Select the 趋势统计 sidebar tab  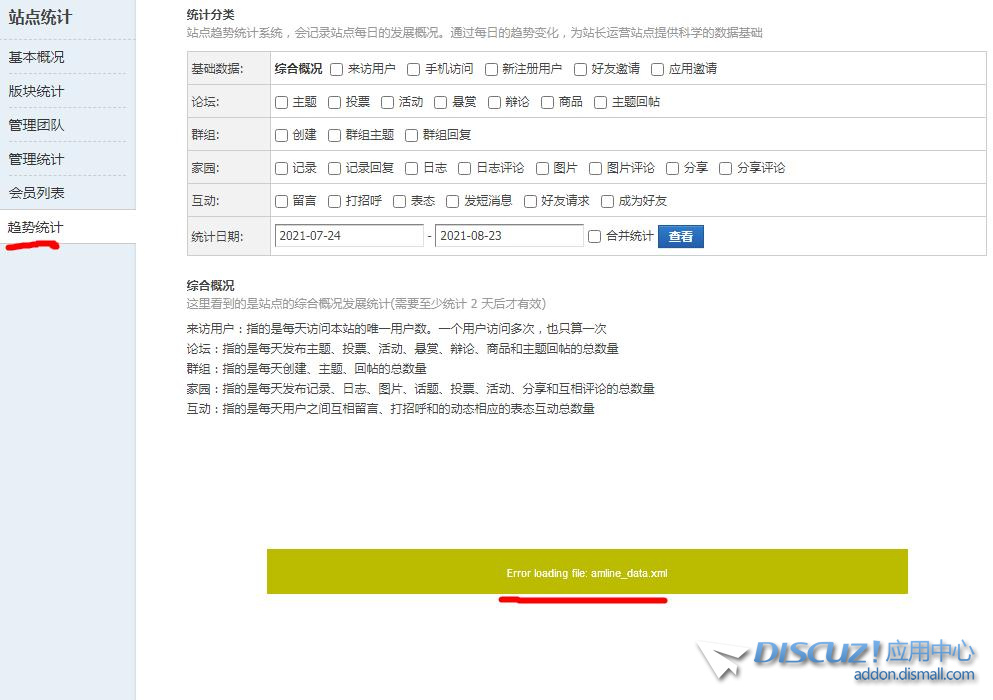(36, 227)
